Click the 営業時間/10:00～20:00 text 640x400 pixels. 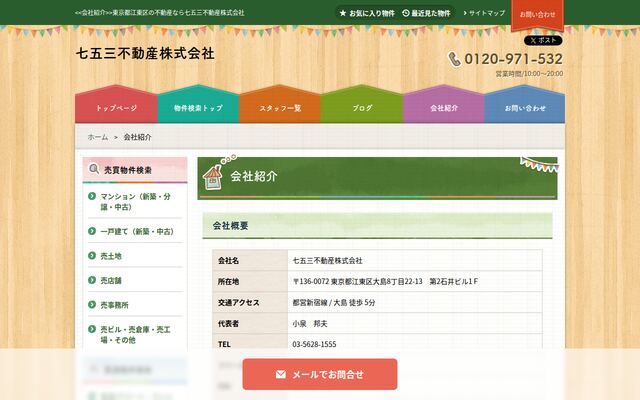(x=529, y=74)
